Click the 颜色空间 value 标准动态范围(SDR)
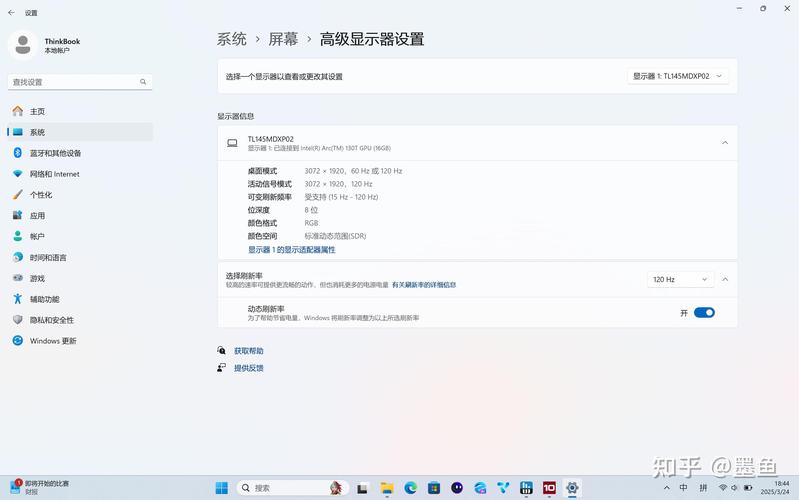The width and height of the screenshot is (799, 500). (x=335, y=236)
